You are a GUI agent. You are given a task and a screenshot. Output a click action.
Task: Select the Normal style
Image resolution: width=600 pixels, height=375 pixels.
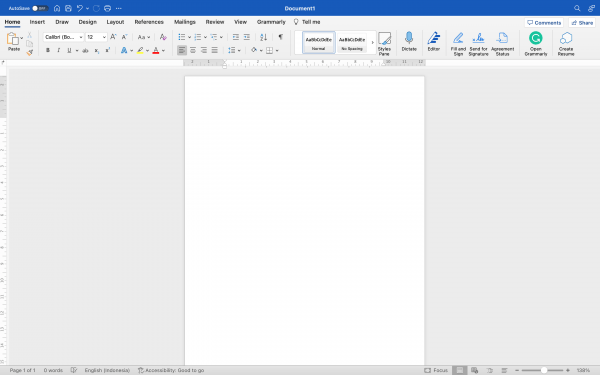[318, 42]
